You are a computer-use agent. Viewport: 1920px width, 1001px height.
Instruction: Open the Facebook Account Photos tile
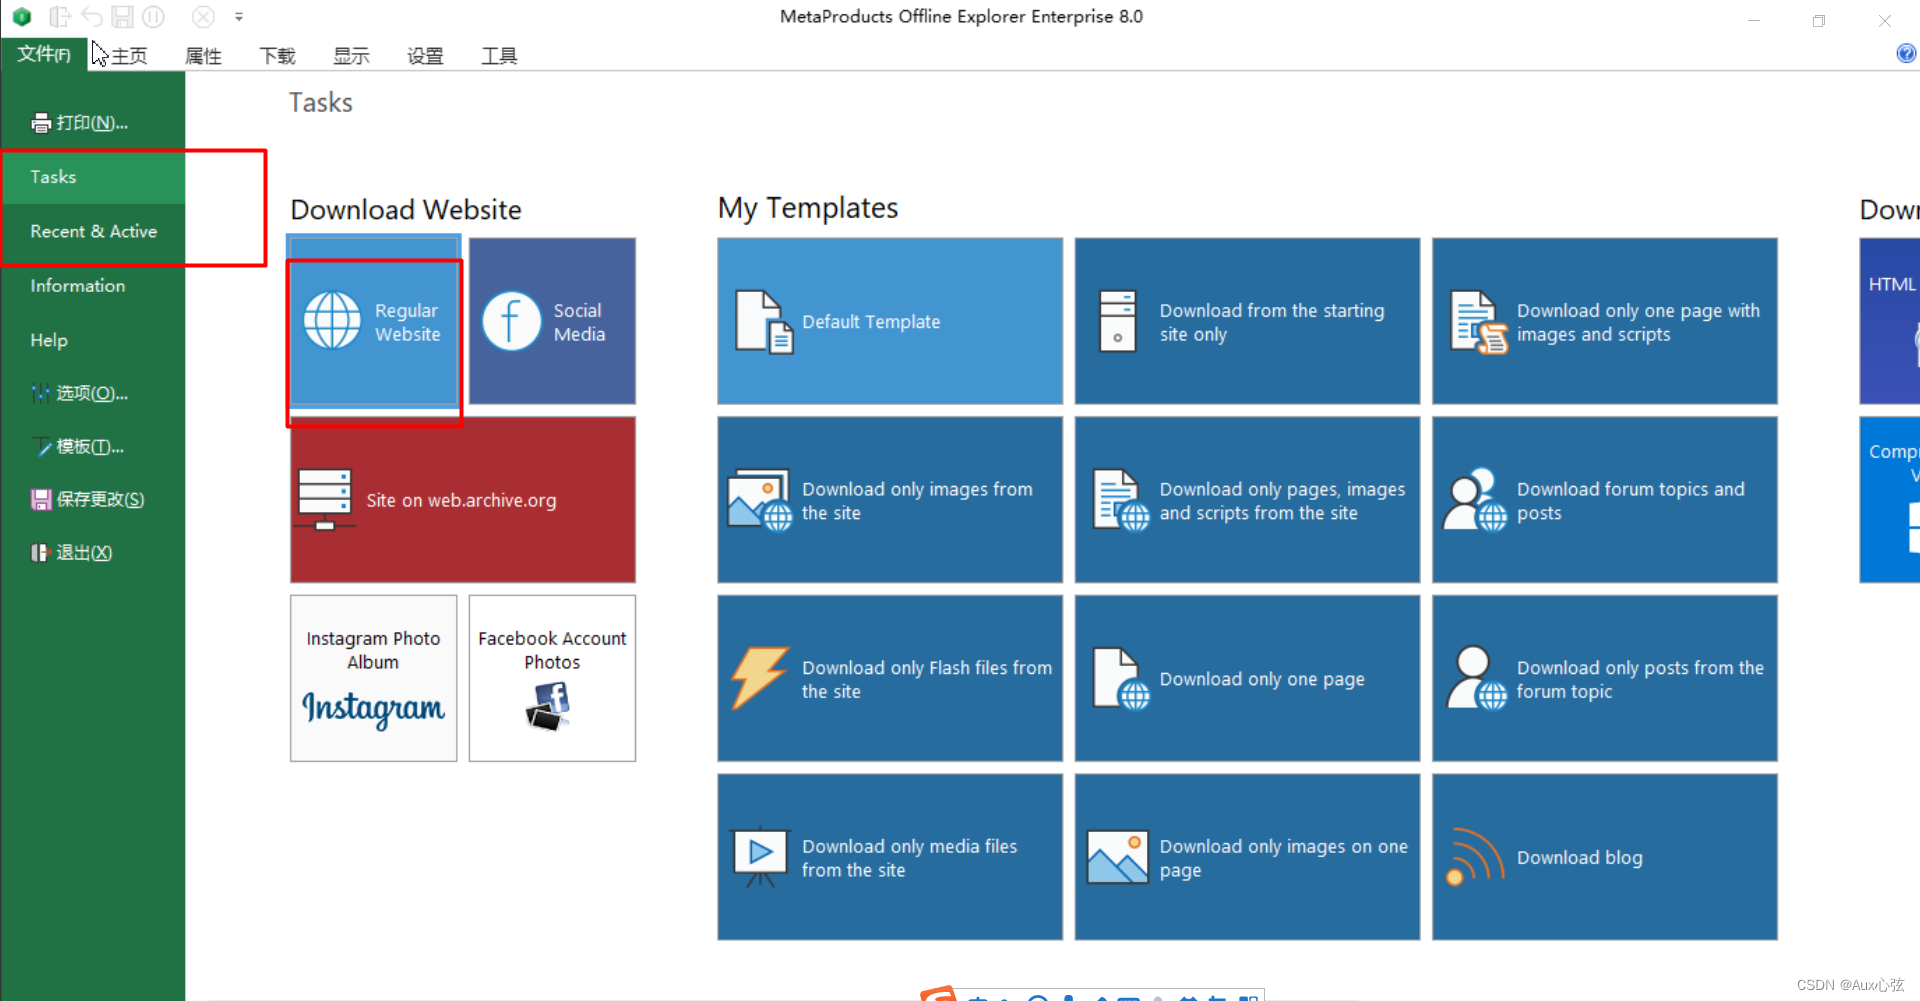(x=552, y=678)
